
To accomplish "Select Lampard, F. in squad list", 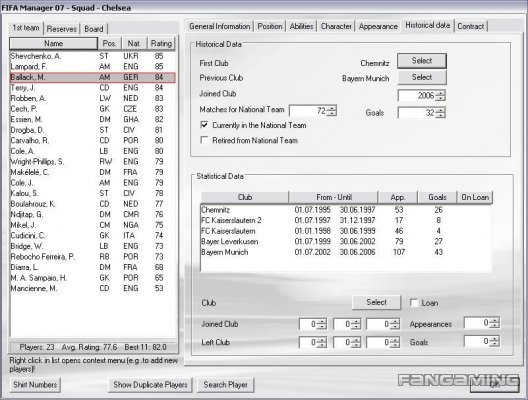I will (x=93, y=67).
